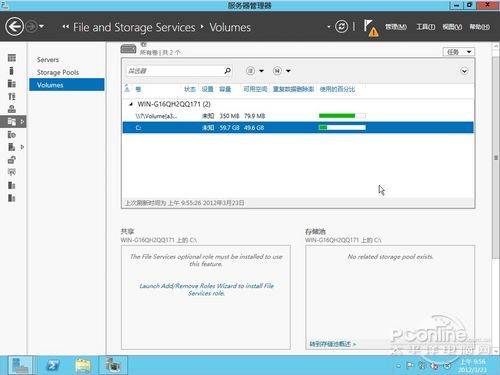This screenshot has width=500, height=375.
Task: Open the navigation history dropdown arrow
Action: click(42, 26)
